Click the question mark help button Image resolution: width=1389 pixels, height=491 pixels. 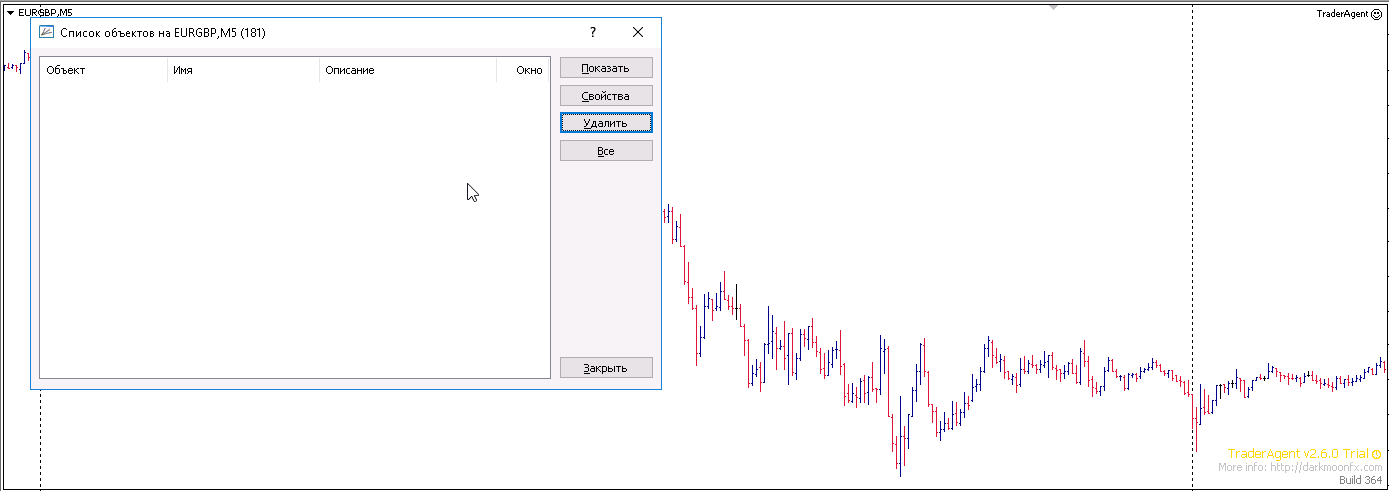pos(593,32)
